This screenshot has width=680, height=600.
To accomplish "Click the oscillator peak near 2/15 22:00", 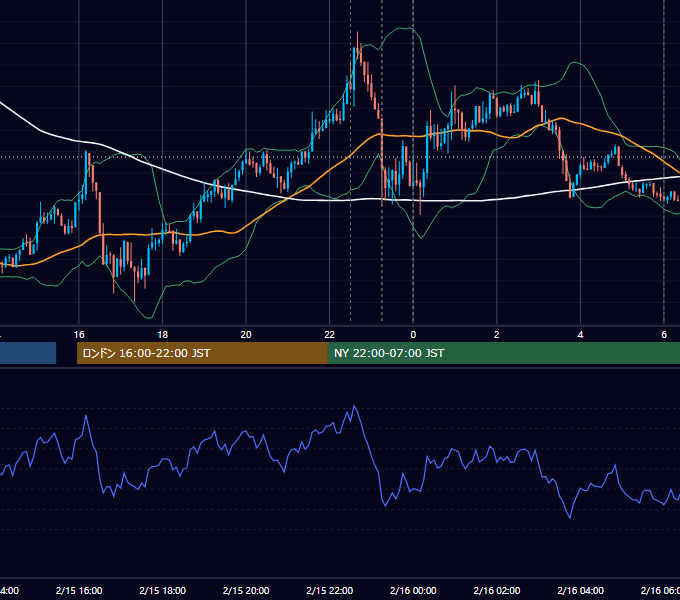I will point(354,406).
